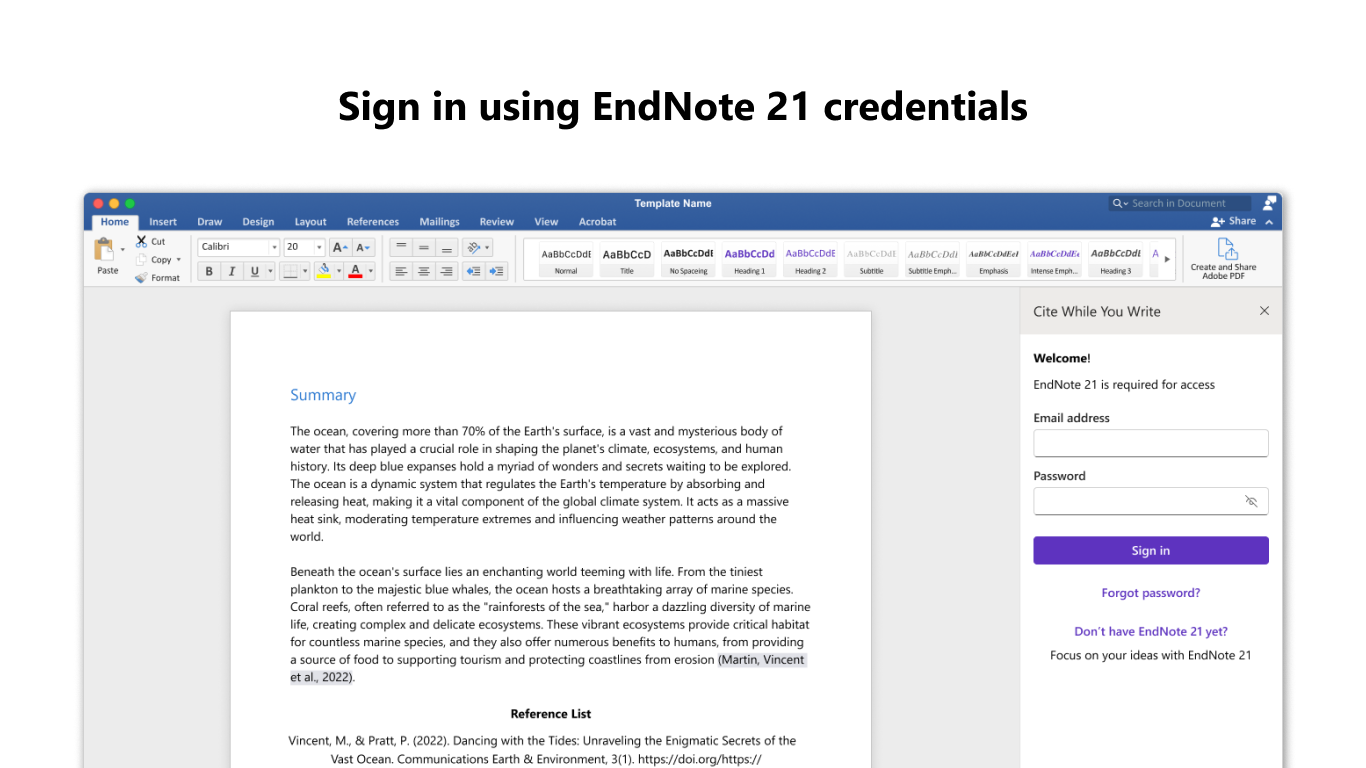Decrease the indent
The height and width of the screenshot is (768, 1366).
tap(473, 271)
